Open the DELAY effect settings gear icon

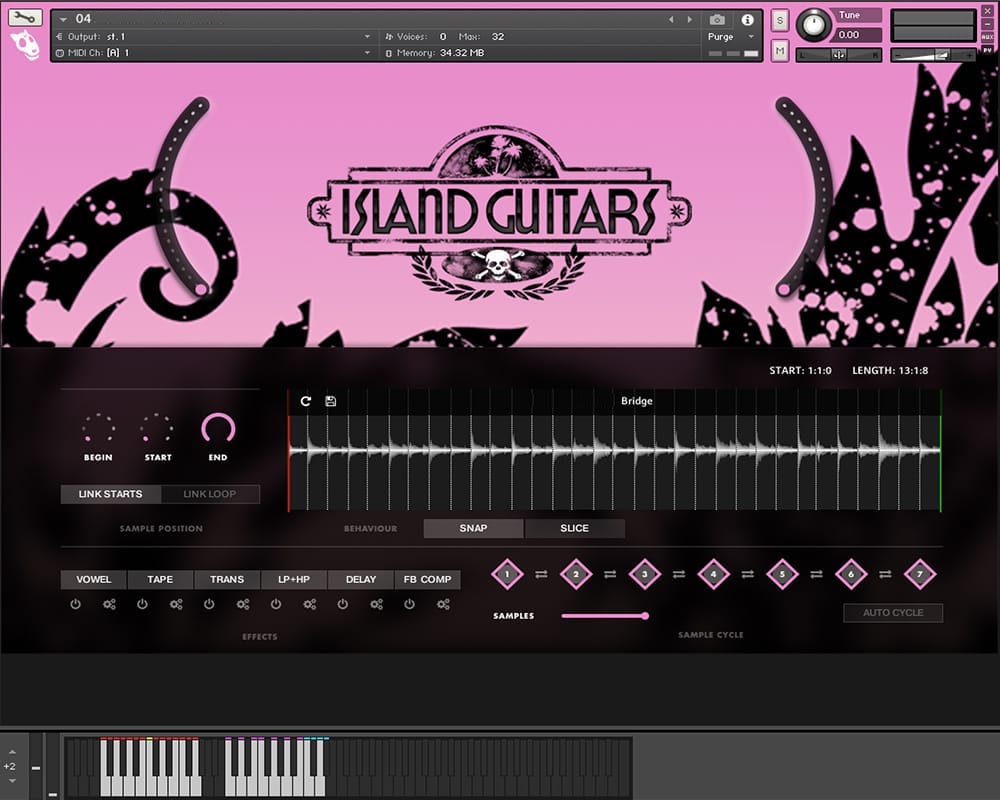tap(376, 604)
